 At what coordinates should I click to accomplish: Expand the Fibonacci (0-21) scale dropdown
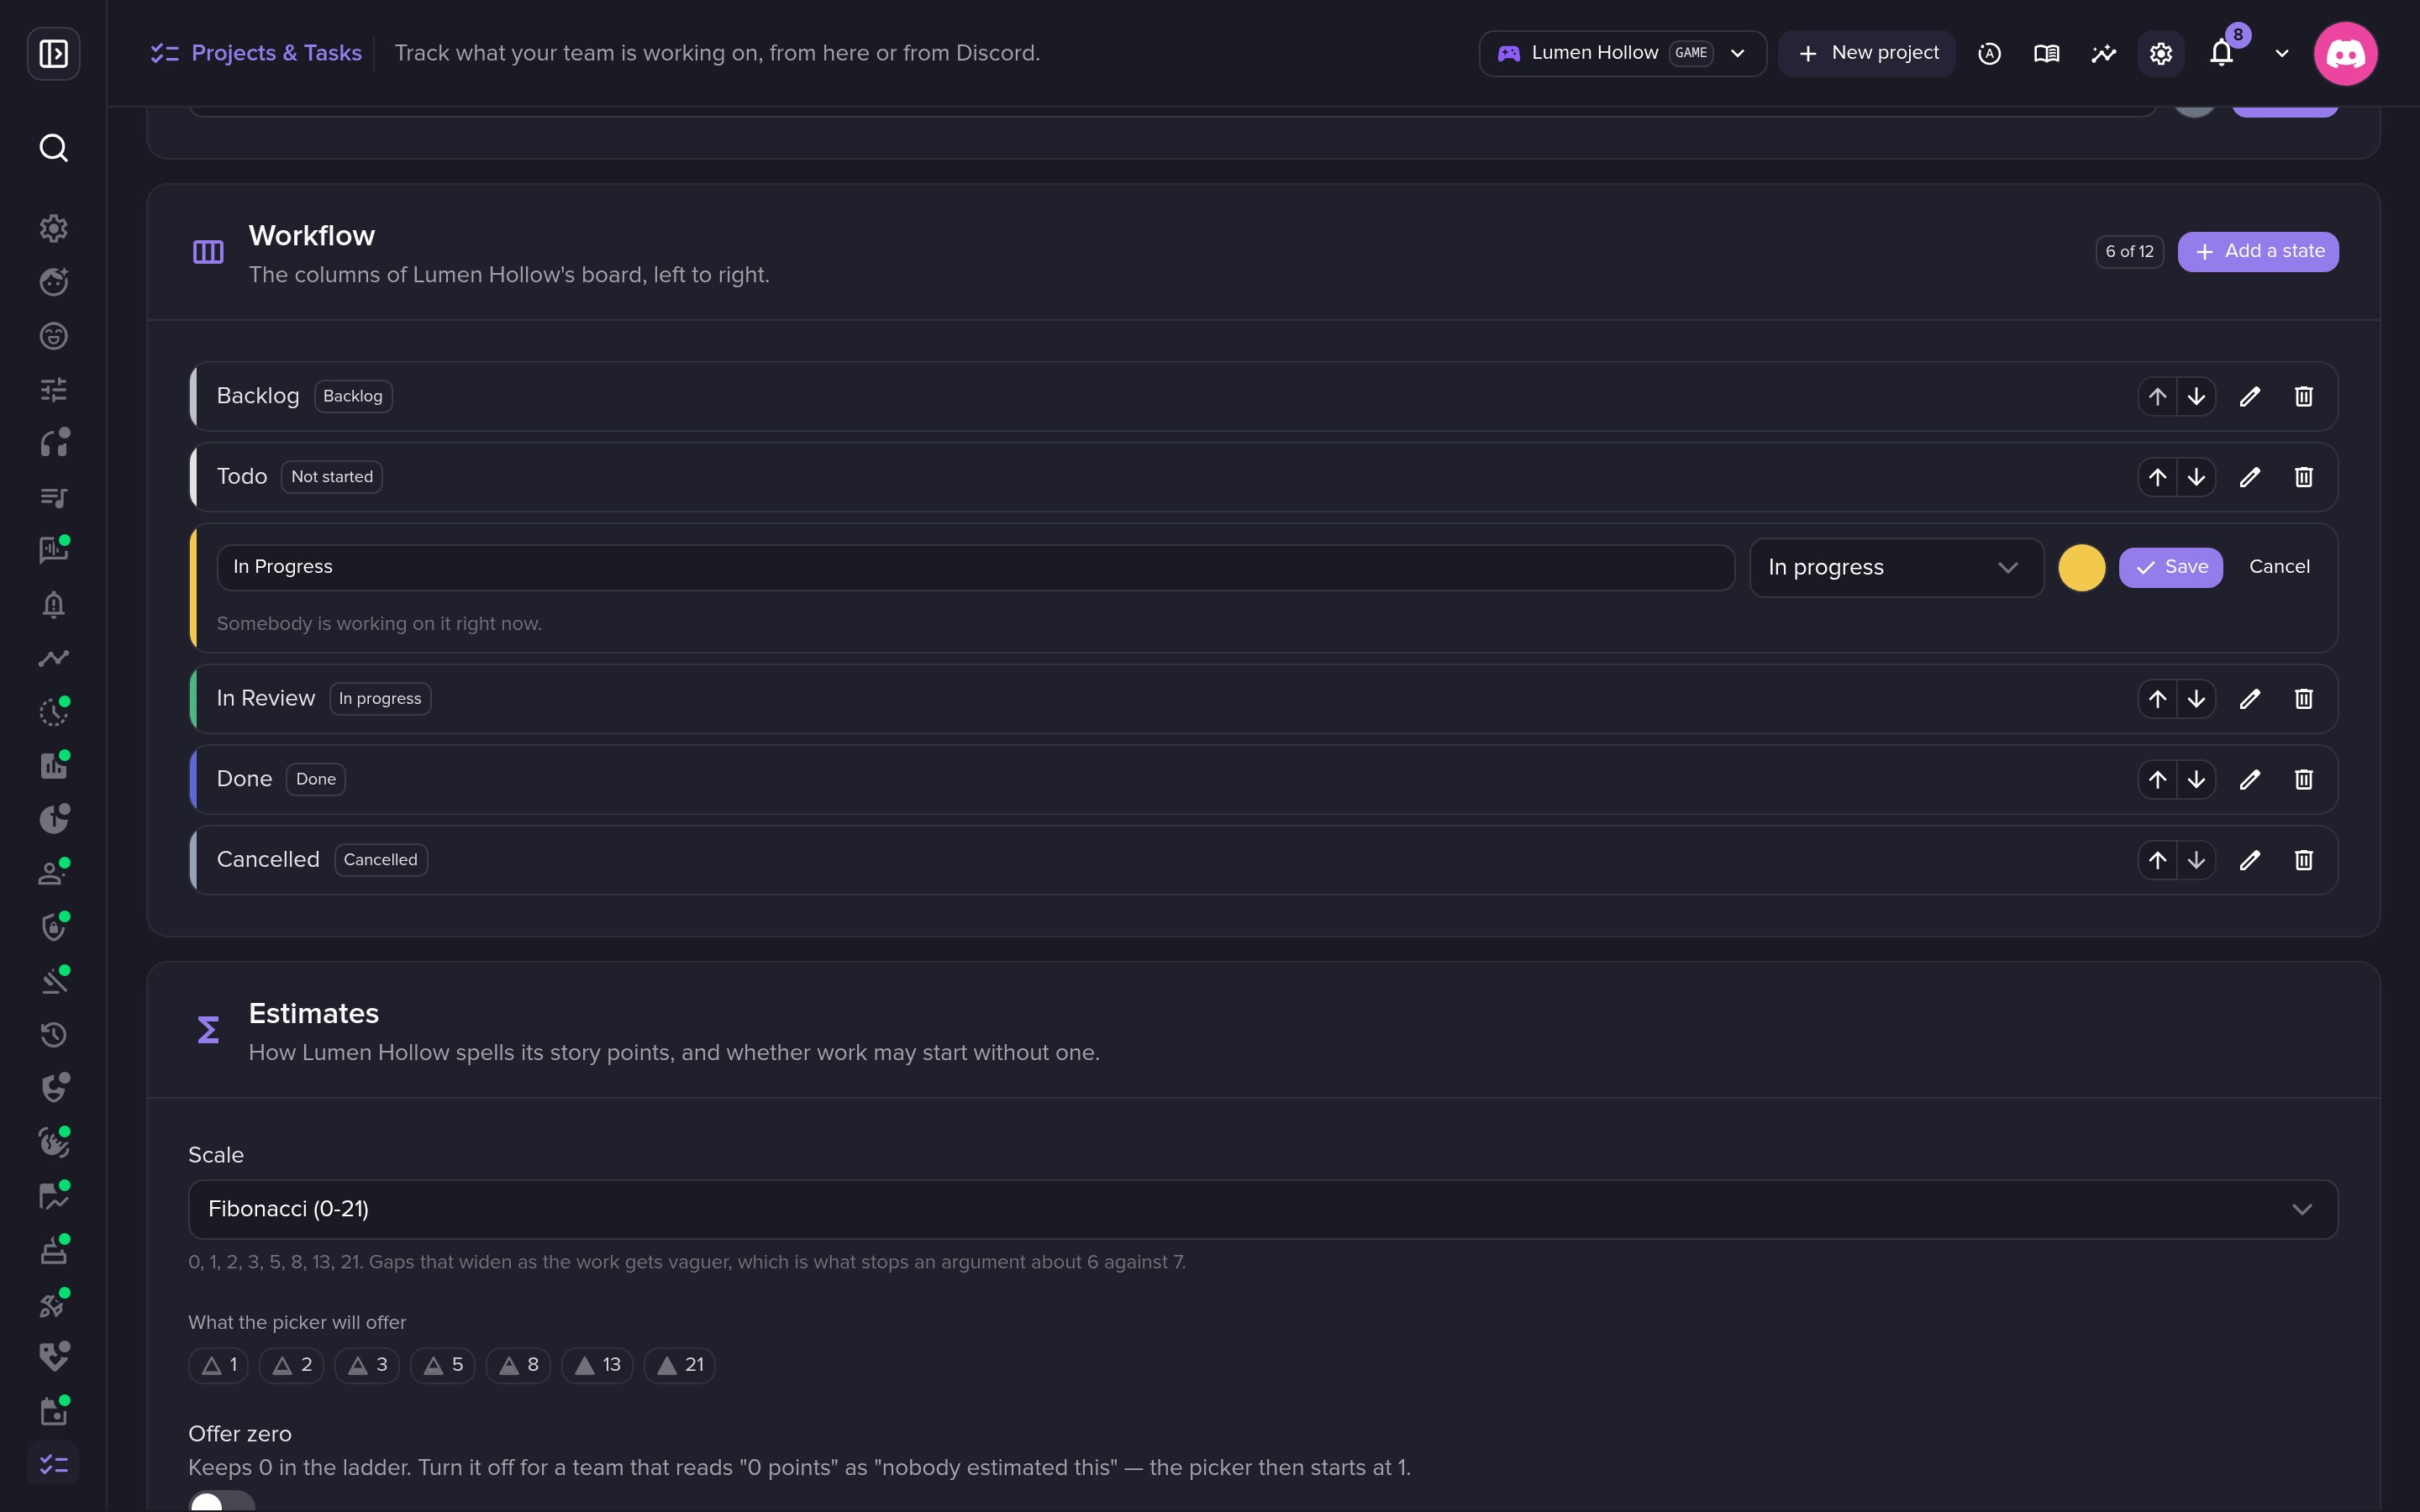(x=1263, y=1209)
